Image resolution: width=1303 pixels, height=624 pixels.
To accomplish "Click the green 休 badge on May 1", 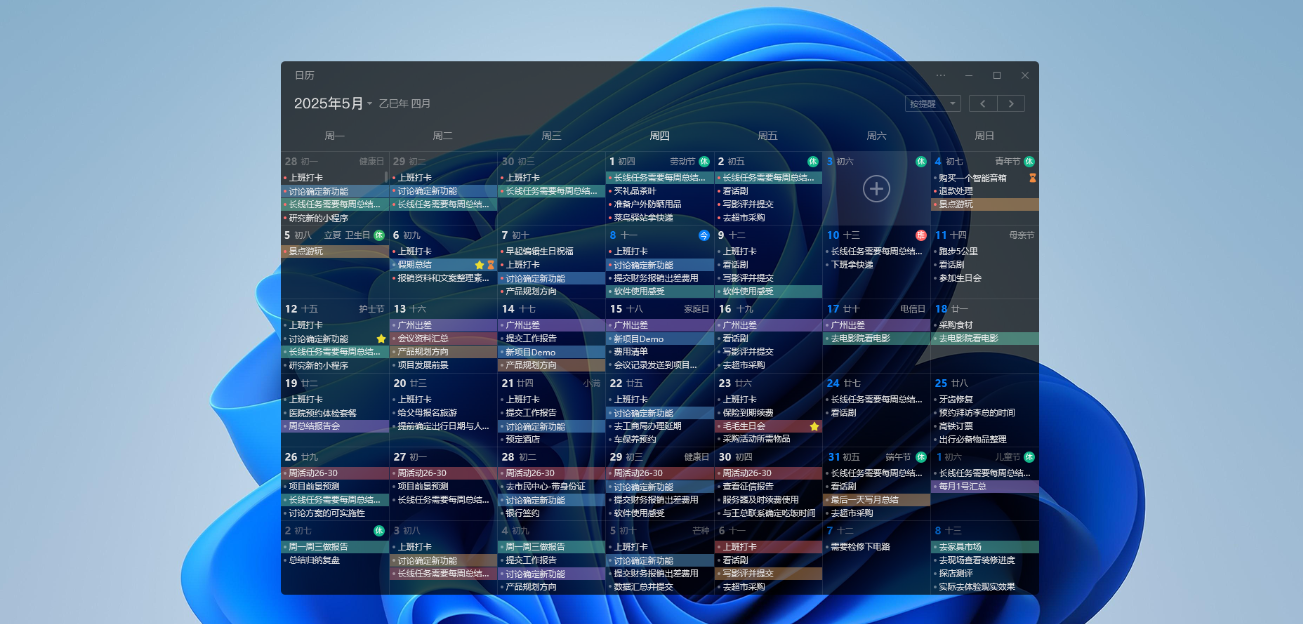I will [x=704, y=161].
